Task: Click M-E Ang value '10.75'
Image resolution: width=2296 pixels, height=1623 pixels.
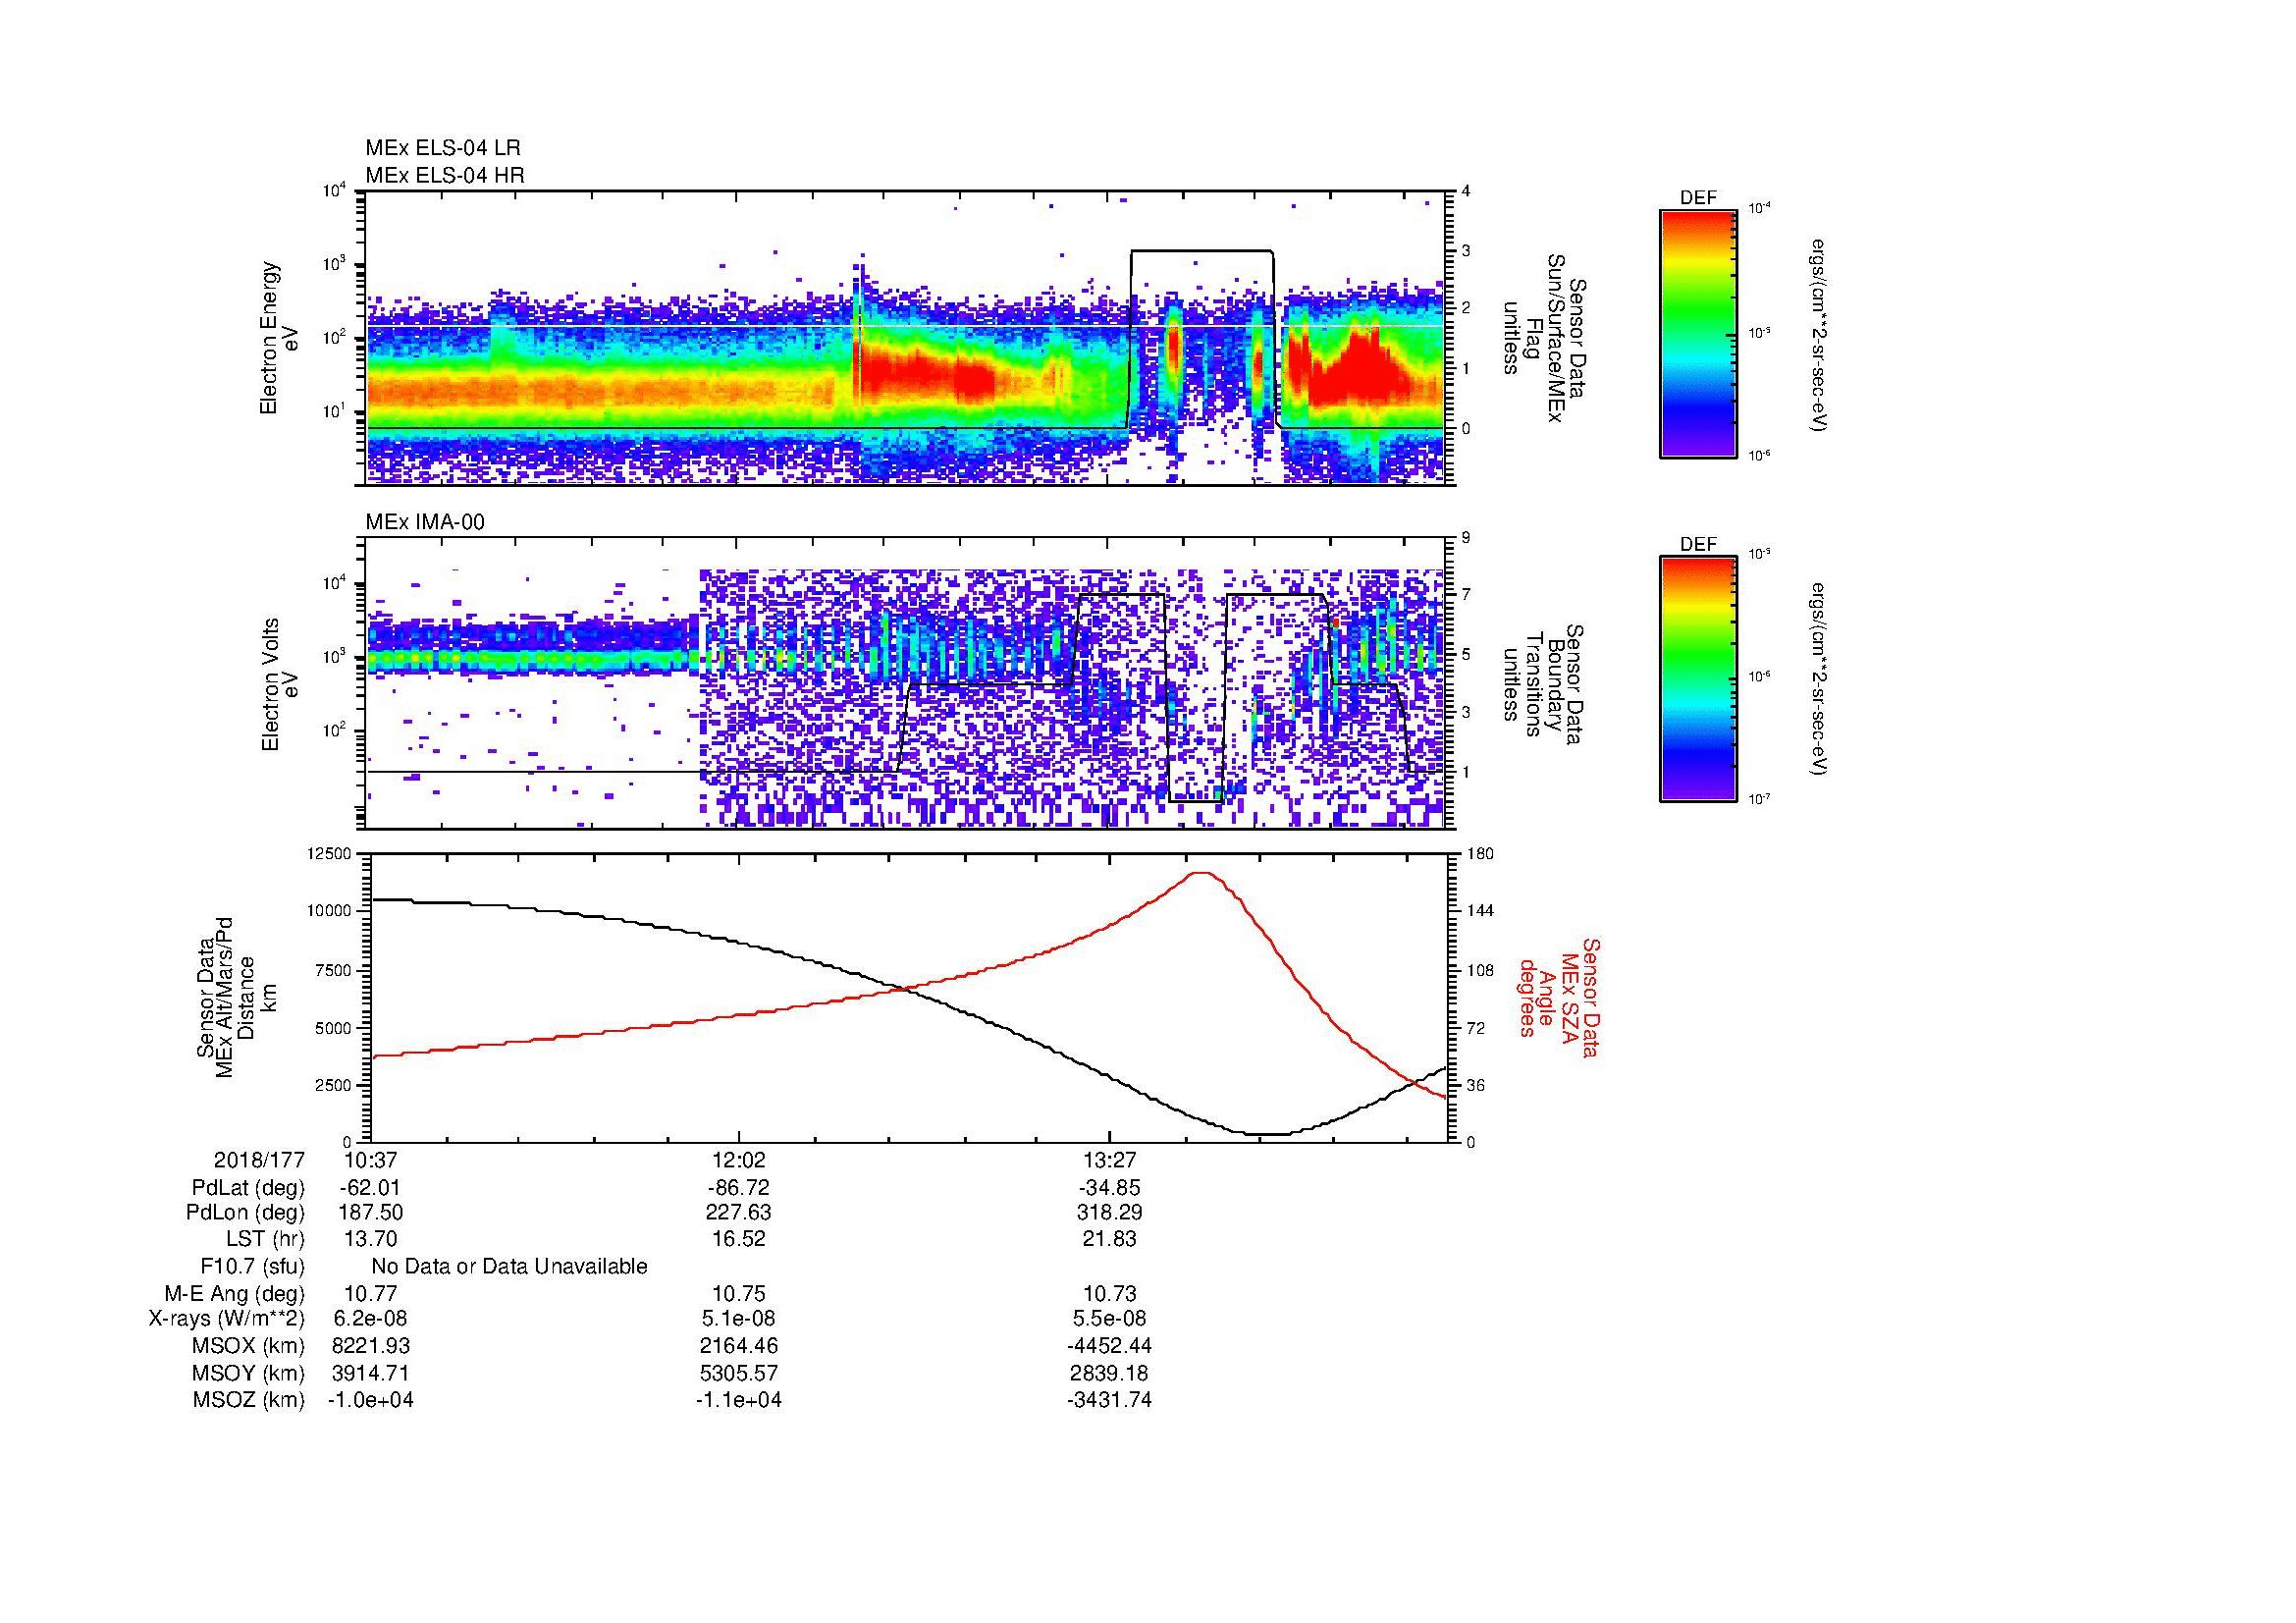Action: 738,1293
